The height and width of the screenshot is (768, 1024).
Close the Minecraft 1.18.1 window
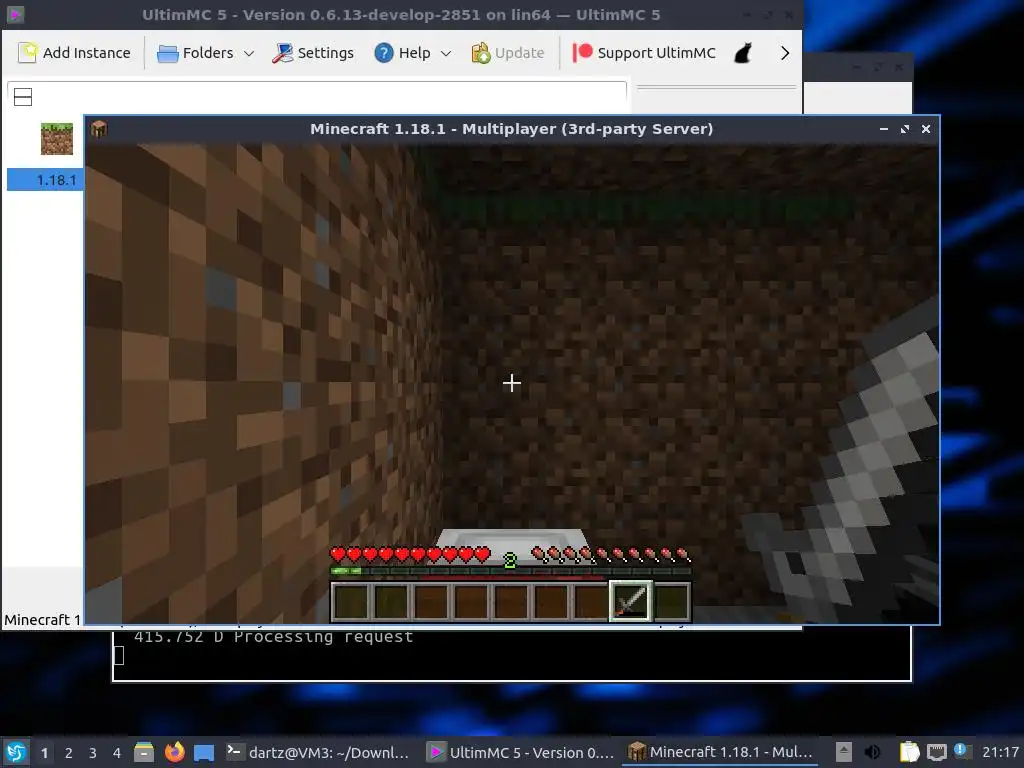point(925,129)
